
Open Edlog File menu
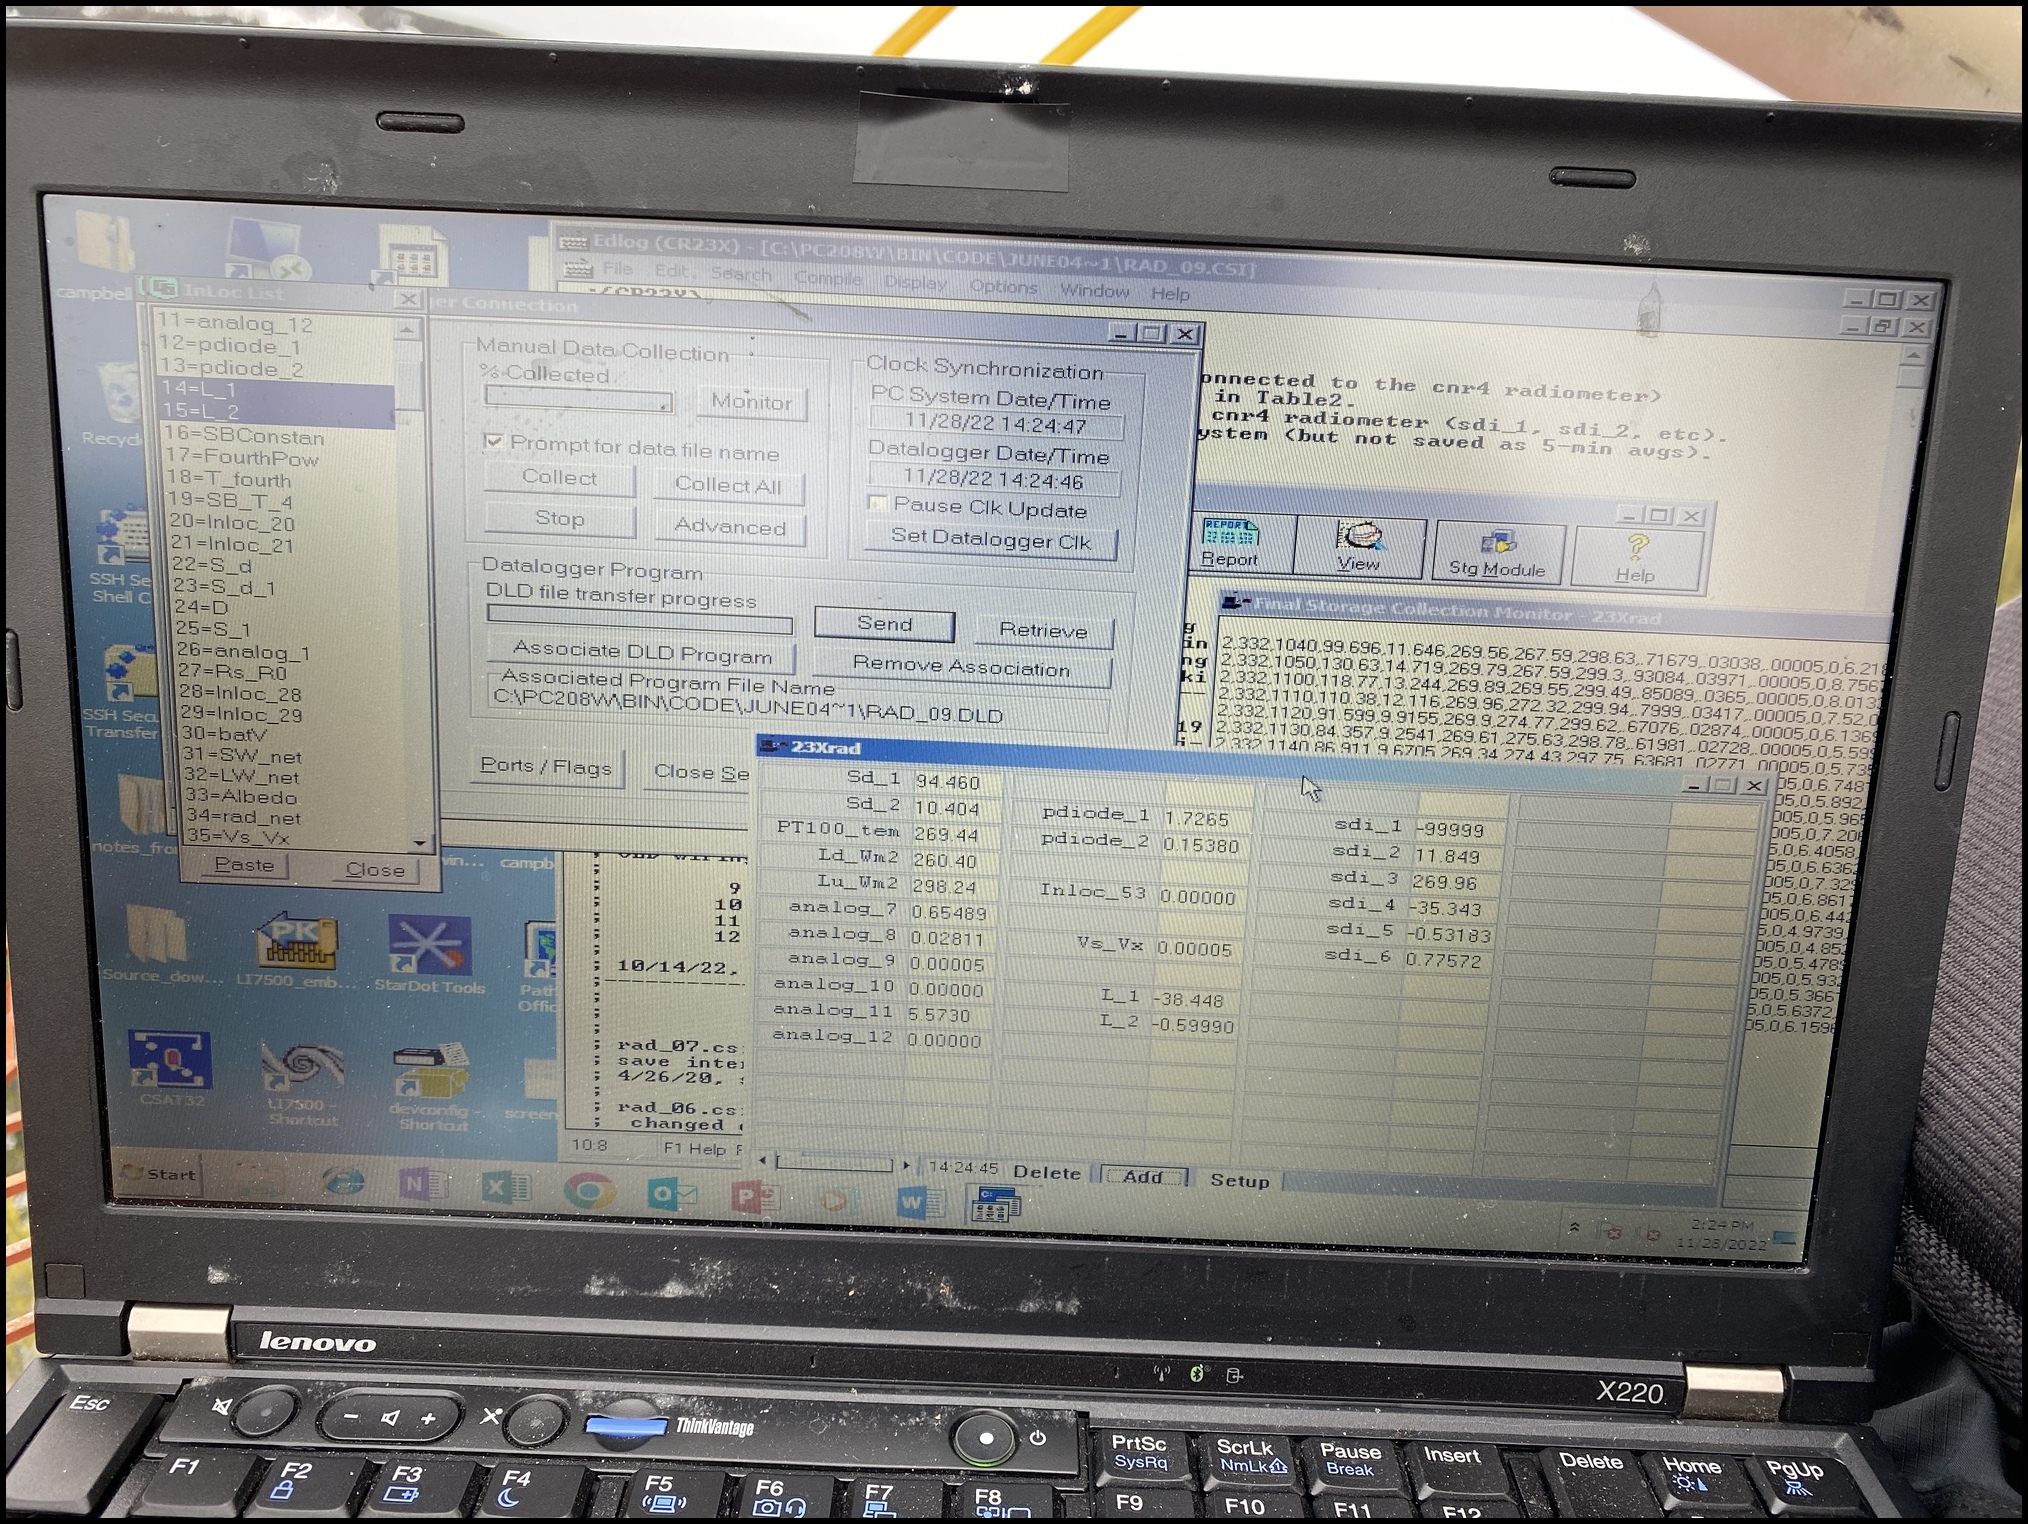point(617,269)
